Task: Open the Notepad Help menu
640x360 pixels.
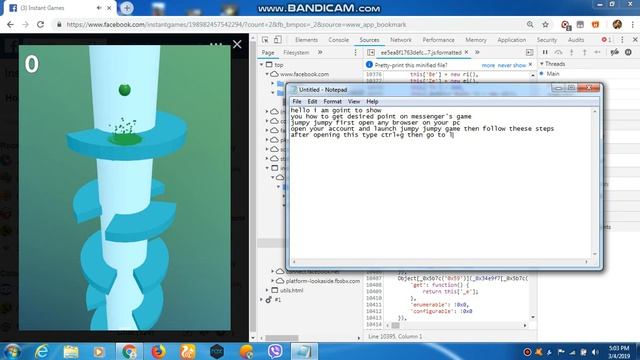Action: coord(372,101)
